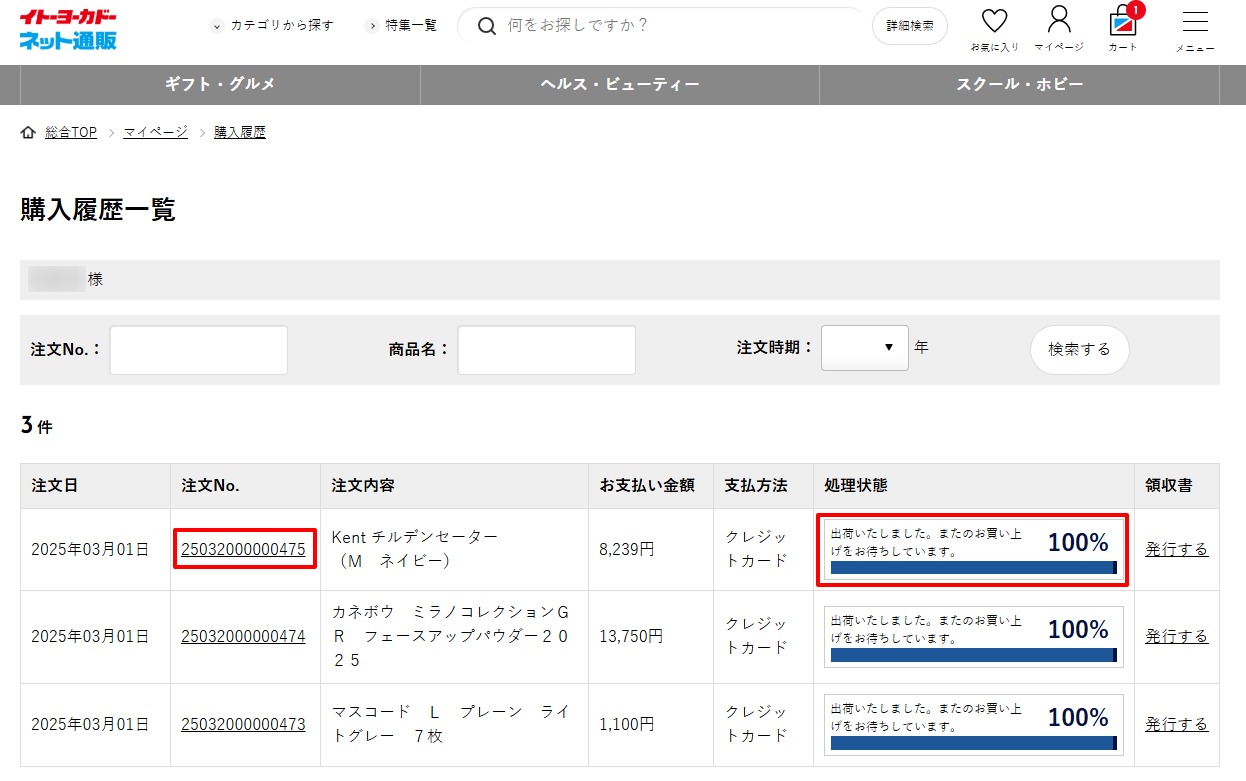Click the Ito-Yokado net shop logo
The height and width of the screenshot is (781, 1246).
[x=68, y=29]
